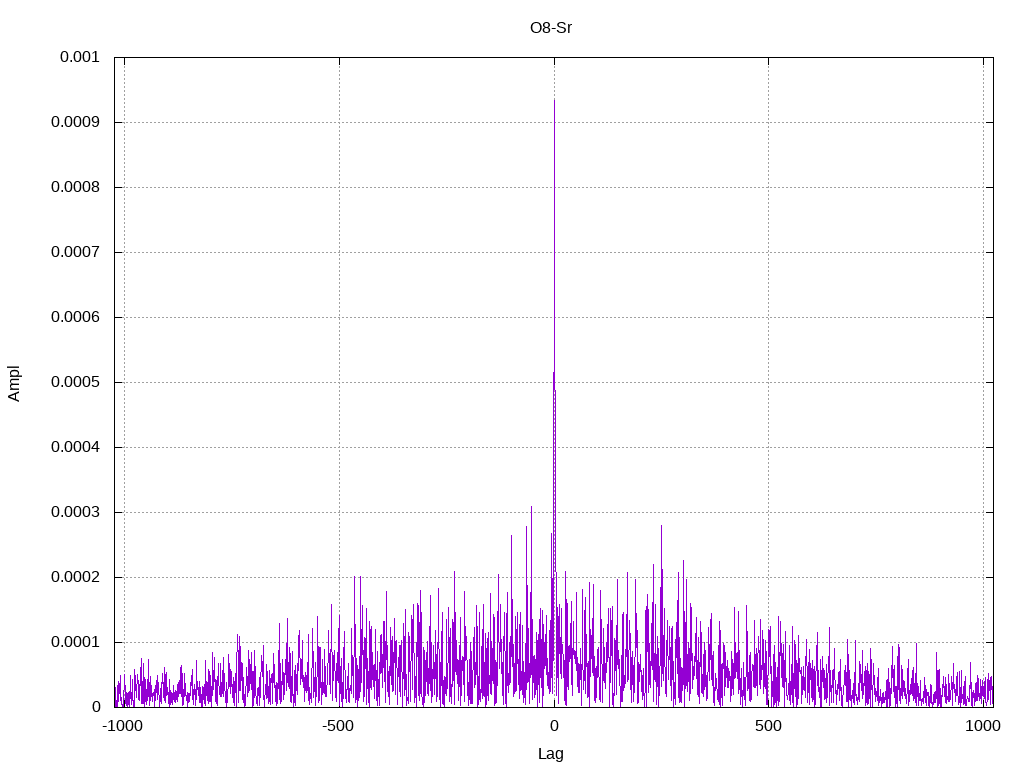The height and width of the screenshot is (768, 1024).
Task: Click the x-axis tick label 500
Action: pos(768,726)
